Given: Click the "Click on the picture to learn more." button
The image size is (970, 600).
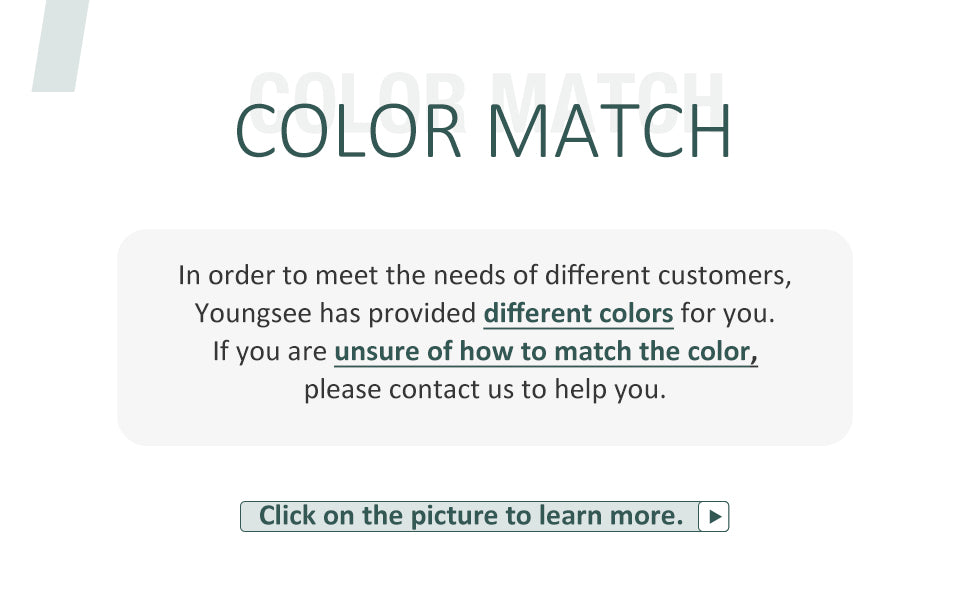Looking at the screenshot, I should click(484, 516).
